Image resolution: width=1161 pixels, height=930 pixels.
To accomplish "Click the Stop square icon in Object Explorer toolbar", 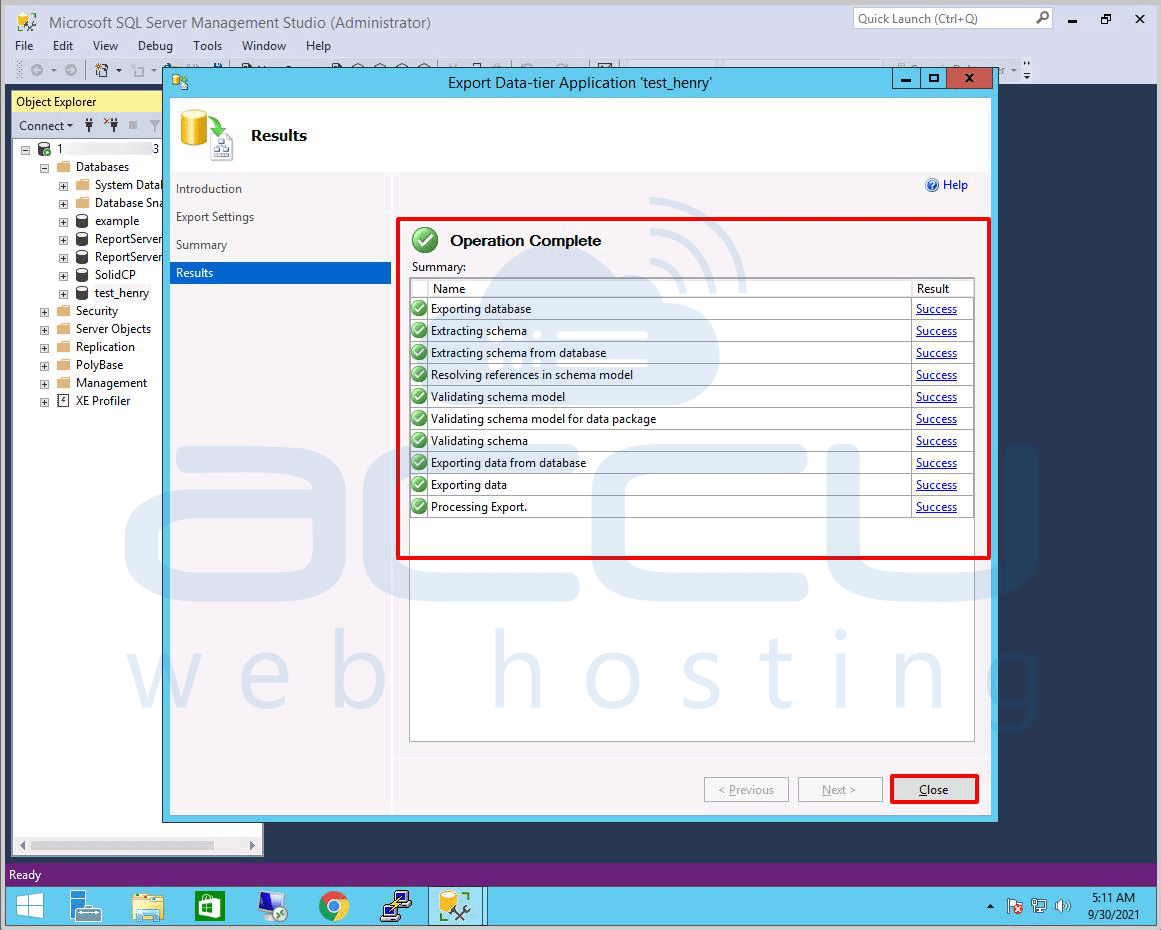I will (133, 125).
